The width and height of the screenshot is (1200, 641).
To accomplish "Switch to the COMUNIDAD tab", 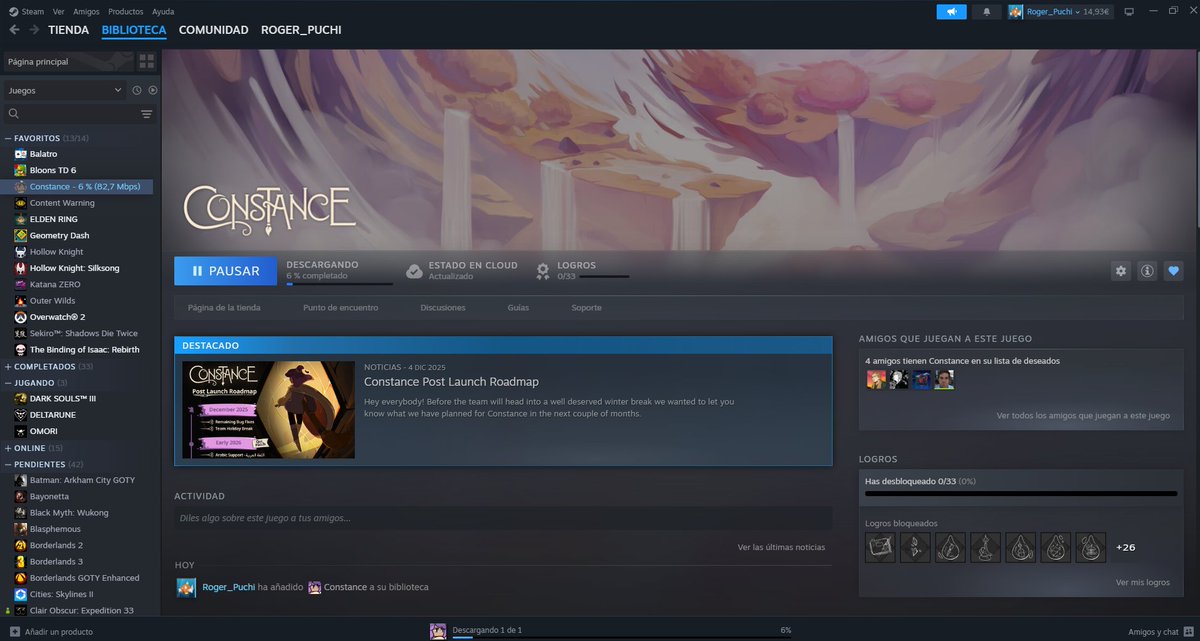I will point(213,30).
